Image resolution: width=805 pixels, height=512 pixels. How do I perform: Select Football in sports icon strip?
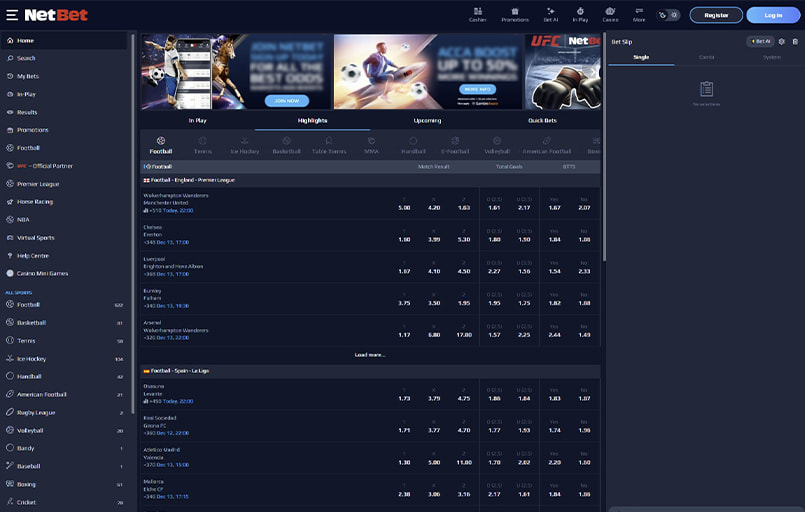pos(161,145)
